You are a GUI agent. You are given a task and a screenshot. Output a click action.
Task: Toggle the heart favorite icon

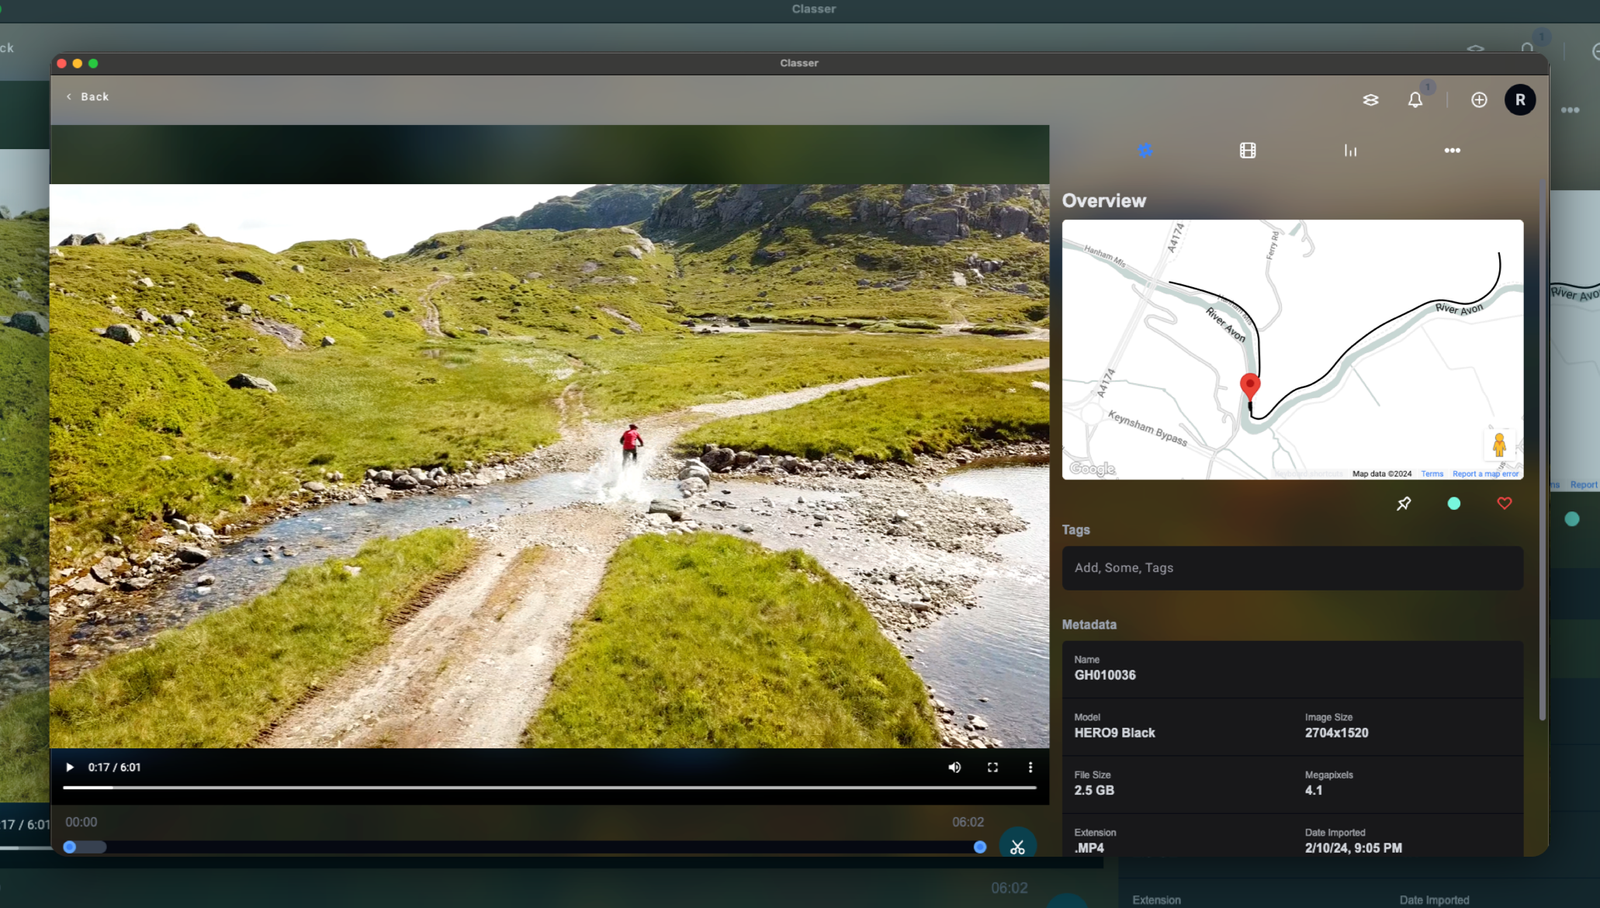coord(1504,504)
